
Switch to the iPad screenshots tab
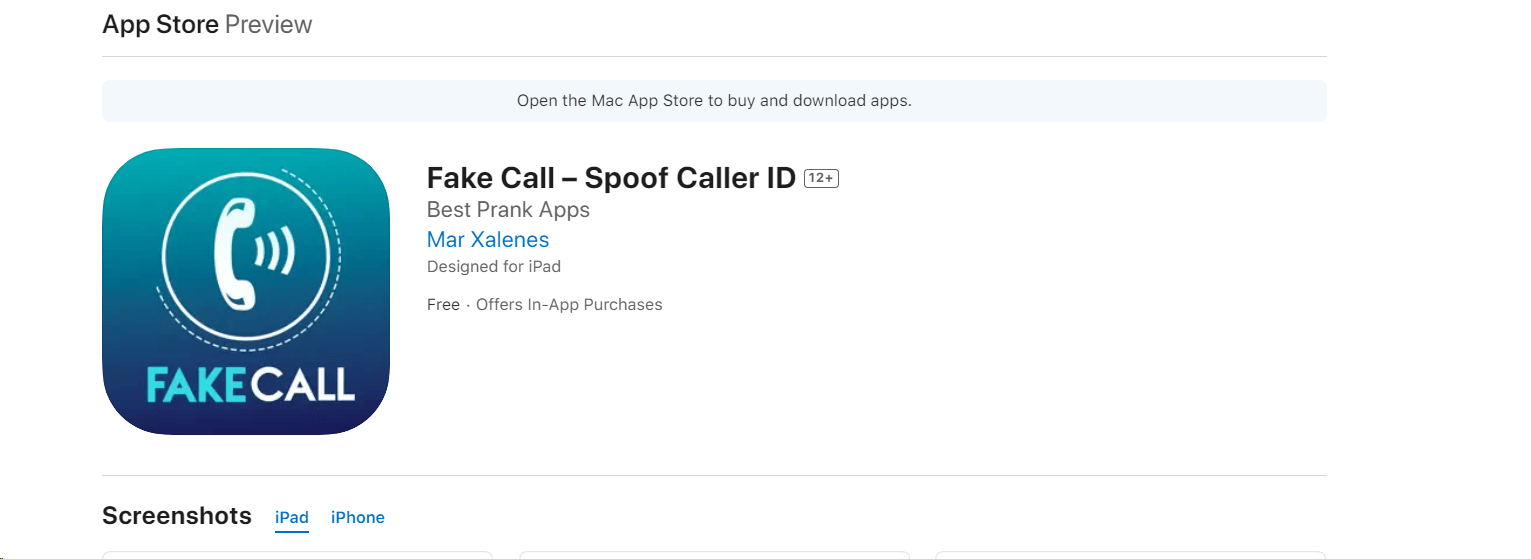tap(292, 518)
